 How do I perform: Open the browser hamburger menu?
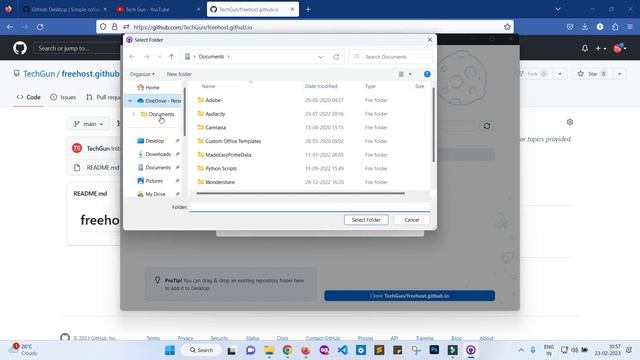pyautogui.click(x=630, y=27)
